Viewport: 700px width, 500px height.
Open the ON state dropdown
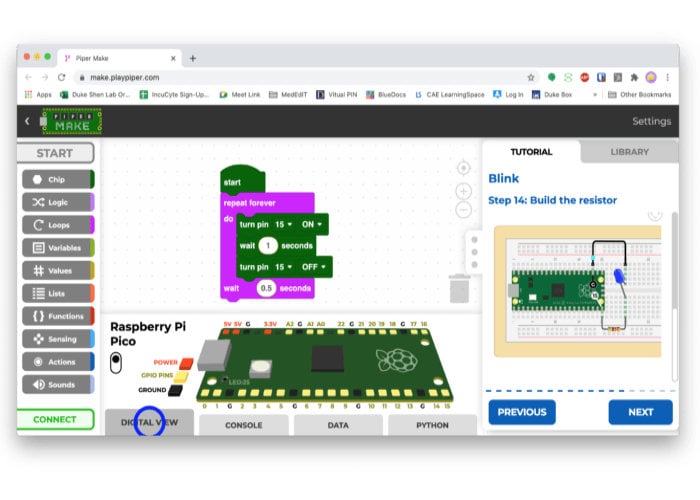[x=312, y=224]
